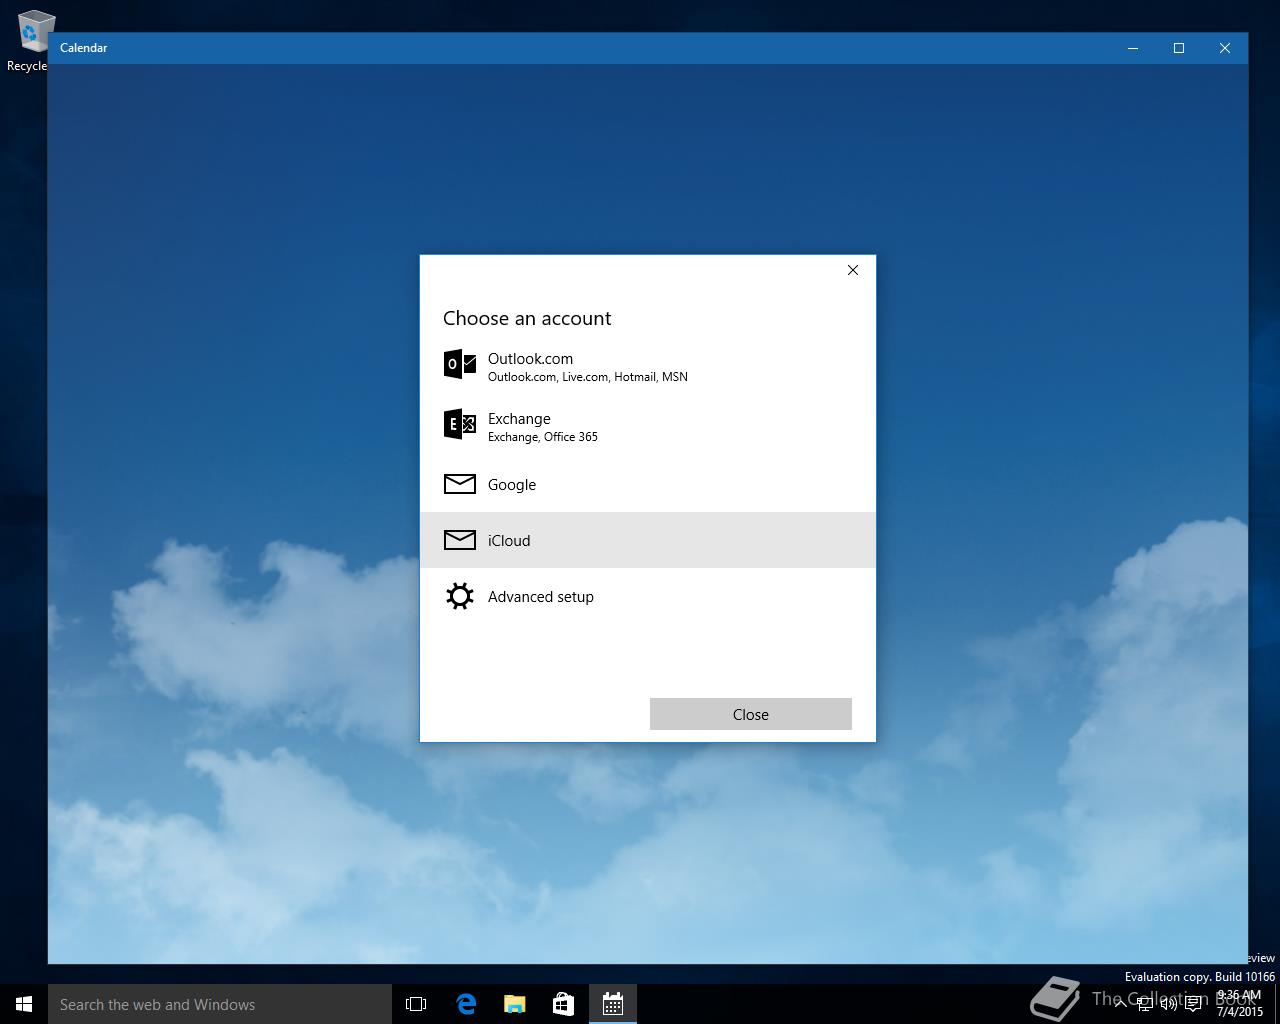
Task: Show hidden tray icons chevron
Action: coord(1120,1004)
